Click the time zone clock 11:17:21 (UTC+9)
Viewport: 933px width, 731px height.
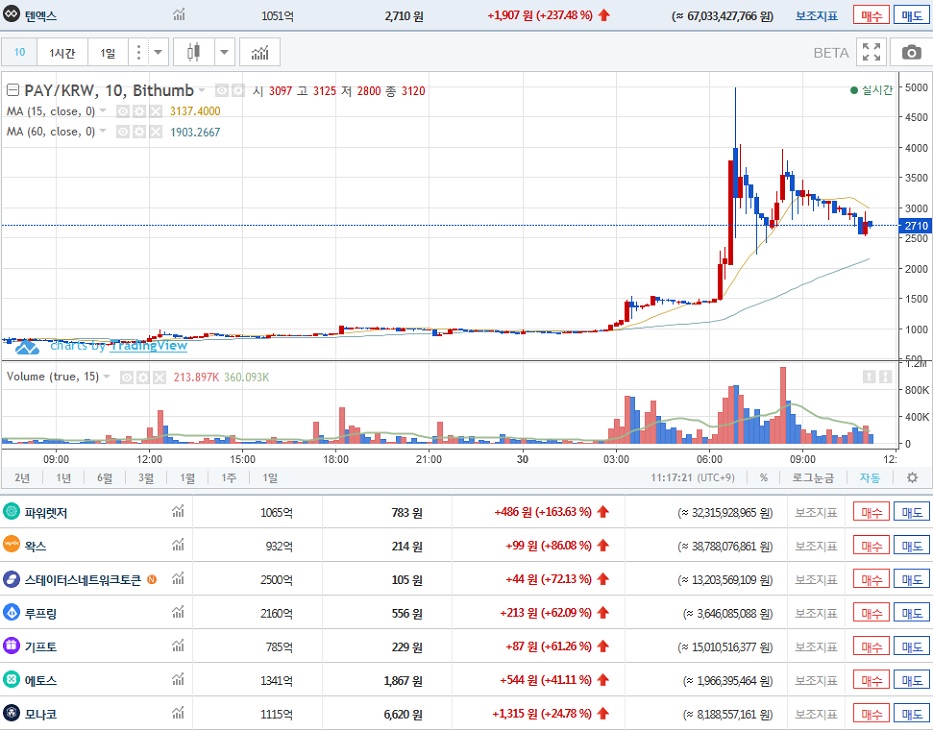click(x=692, y=478)
